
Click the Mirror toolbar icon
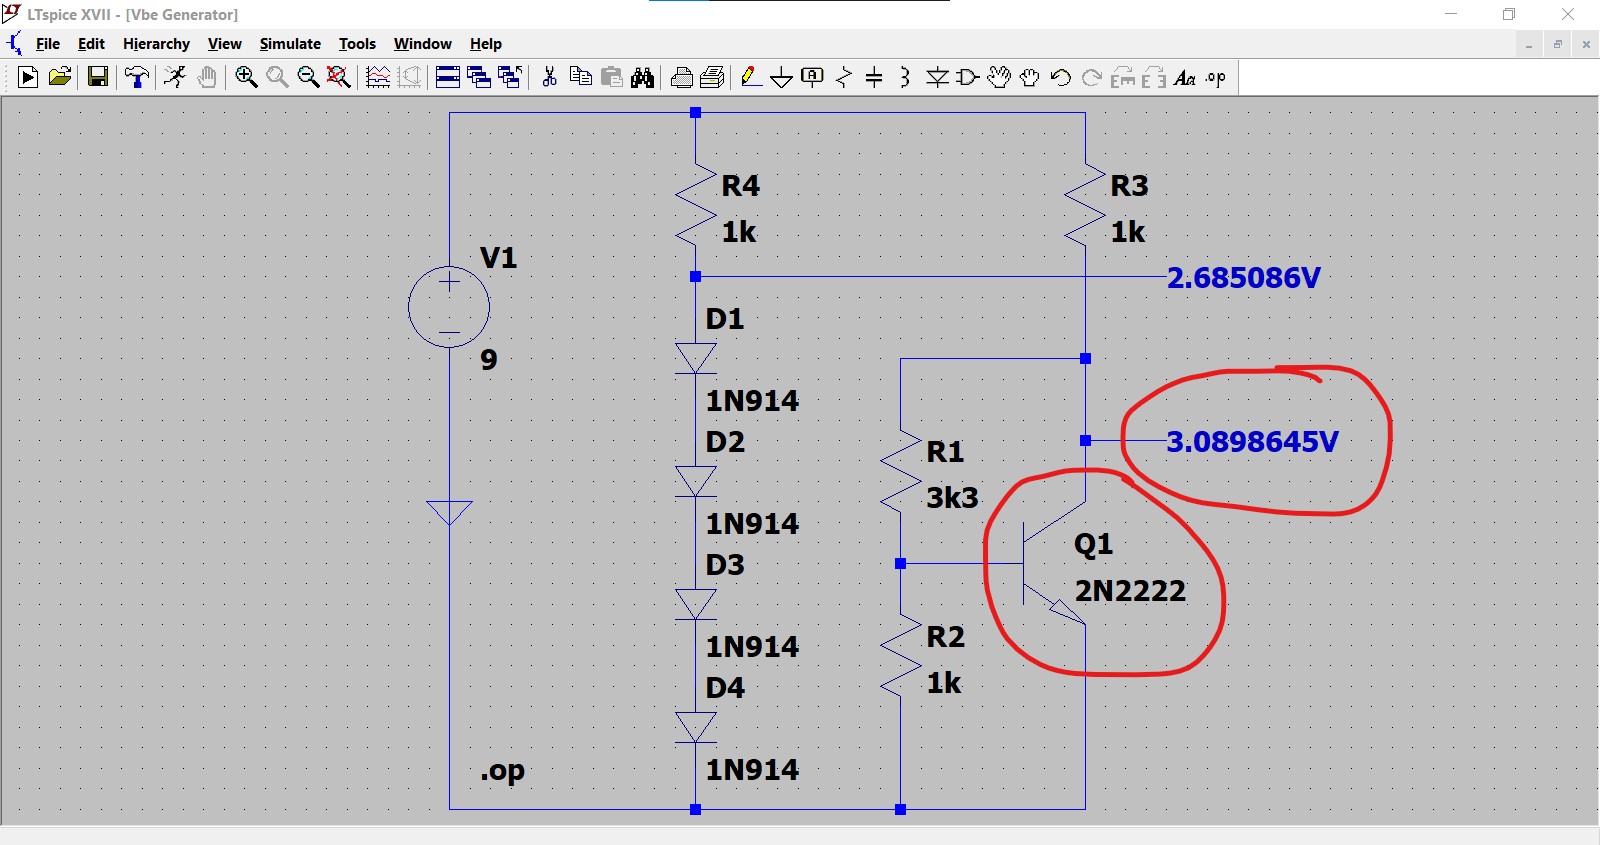pos(1154,77)
